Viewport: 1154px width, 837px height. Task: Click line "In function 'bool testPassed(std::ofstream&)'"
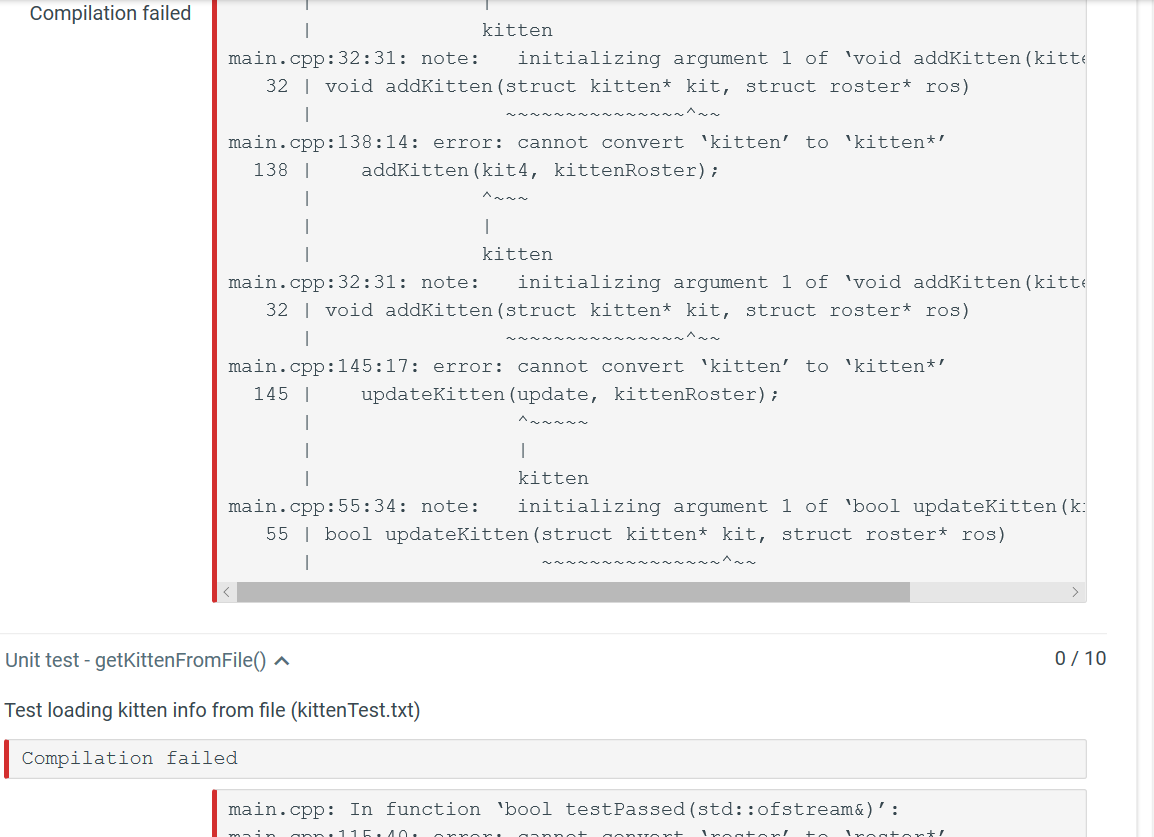[563, 809]
